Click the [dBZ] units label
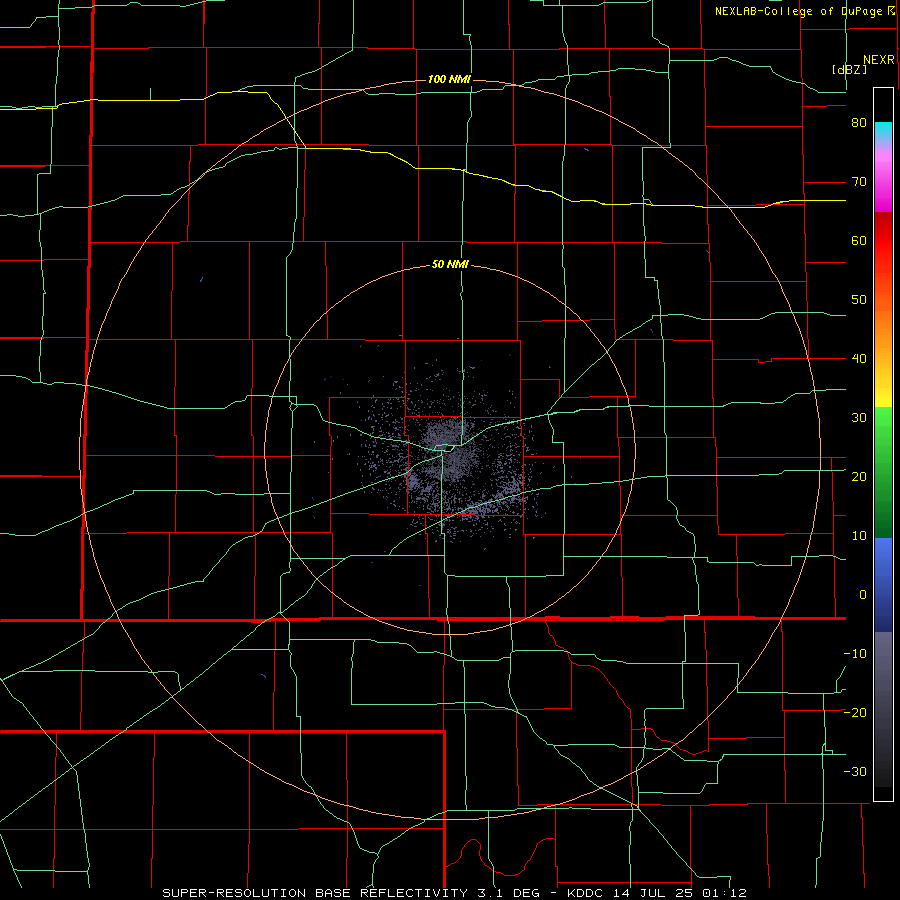 click(x=849, y=69)
